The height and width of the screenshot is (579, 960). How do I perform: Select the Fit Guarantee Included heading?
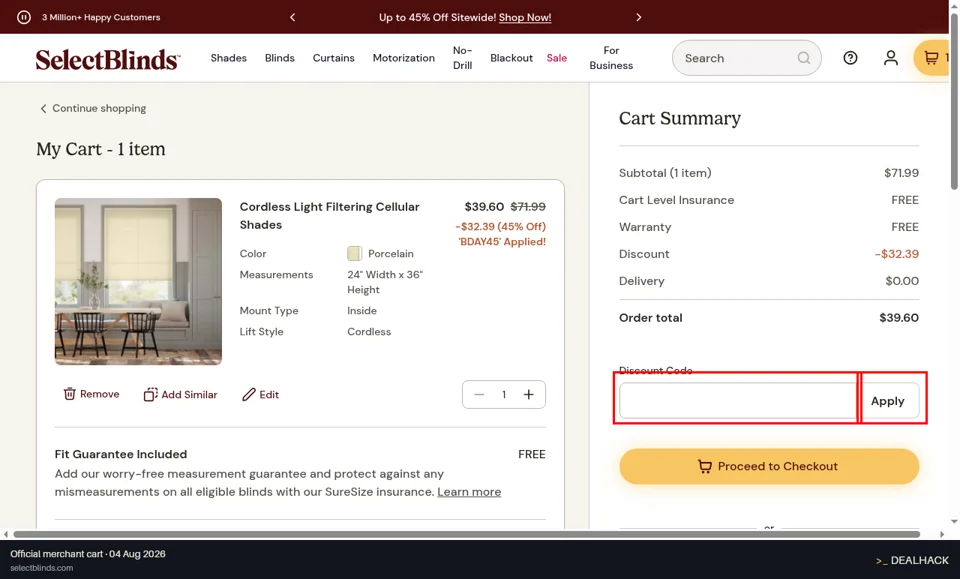pos(121,454)
